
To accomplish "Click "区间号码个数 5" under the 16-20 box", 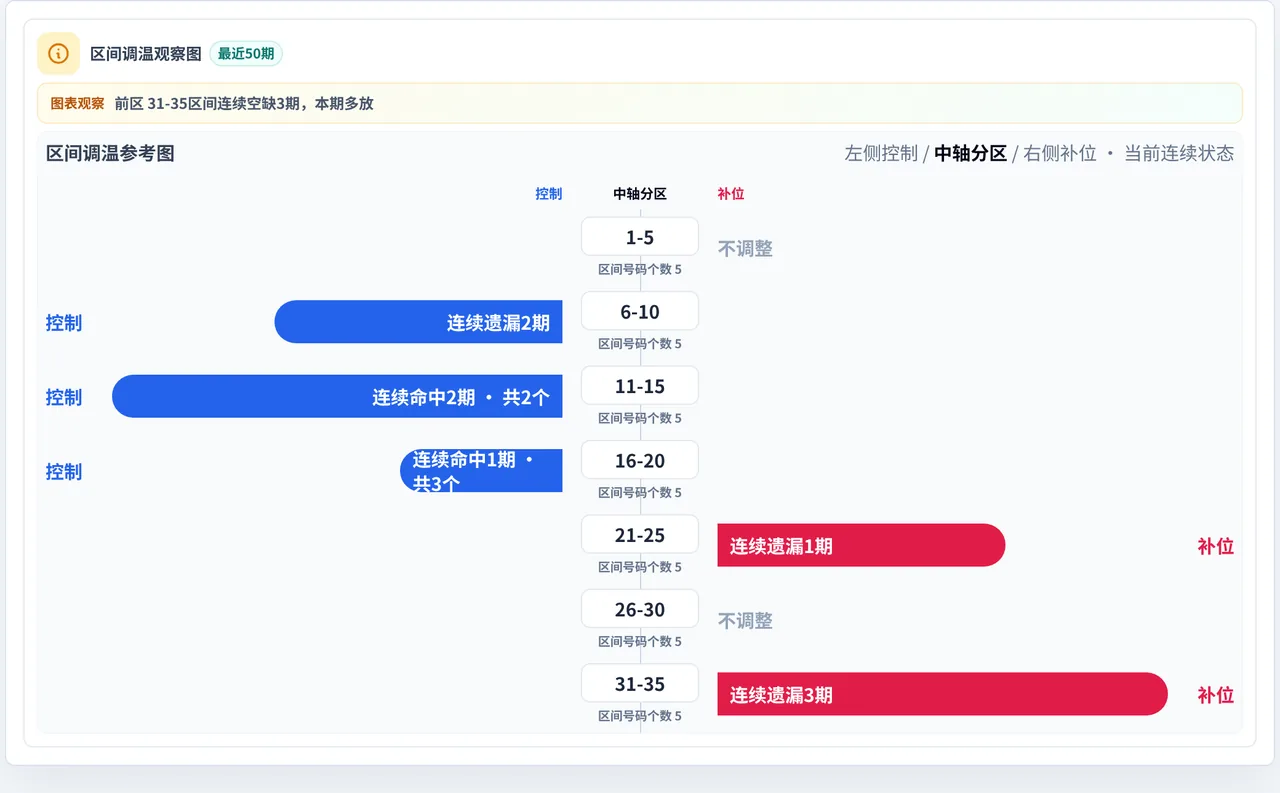I will coord(640,493).
